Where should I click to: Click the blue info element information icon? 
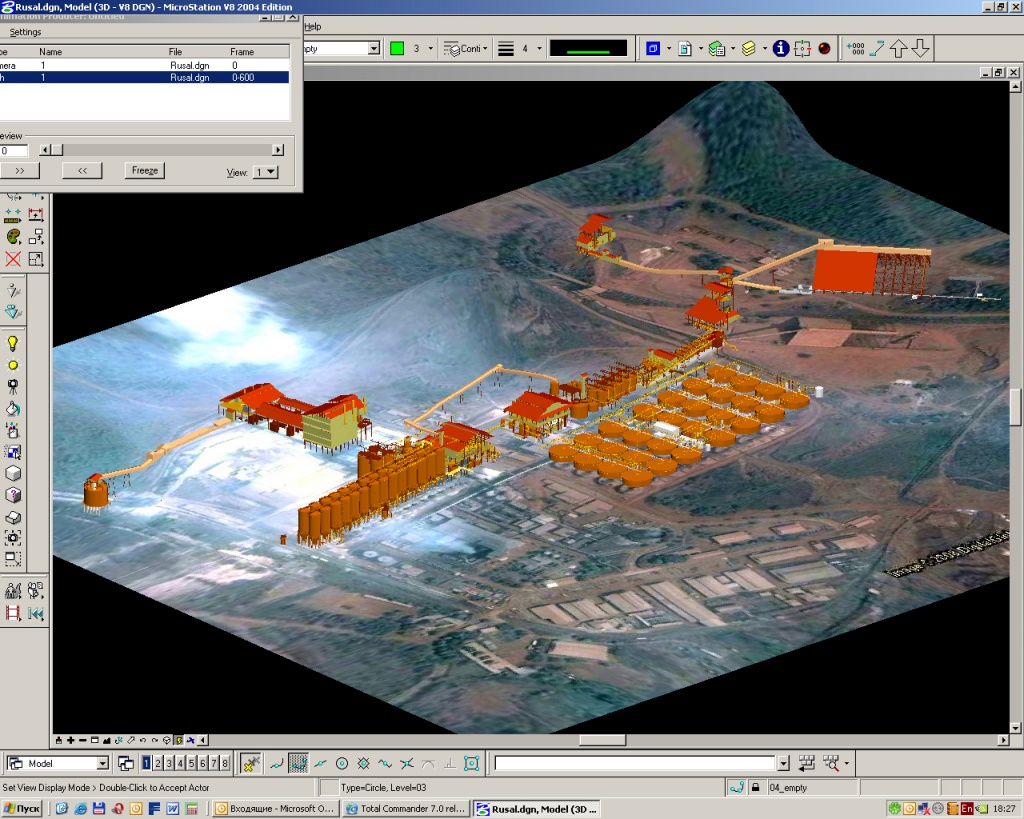(780, 48)
